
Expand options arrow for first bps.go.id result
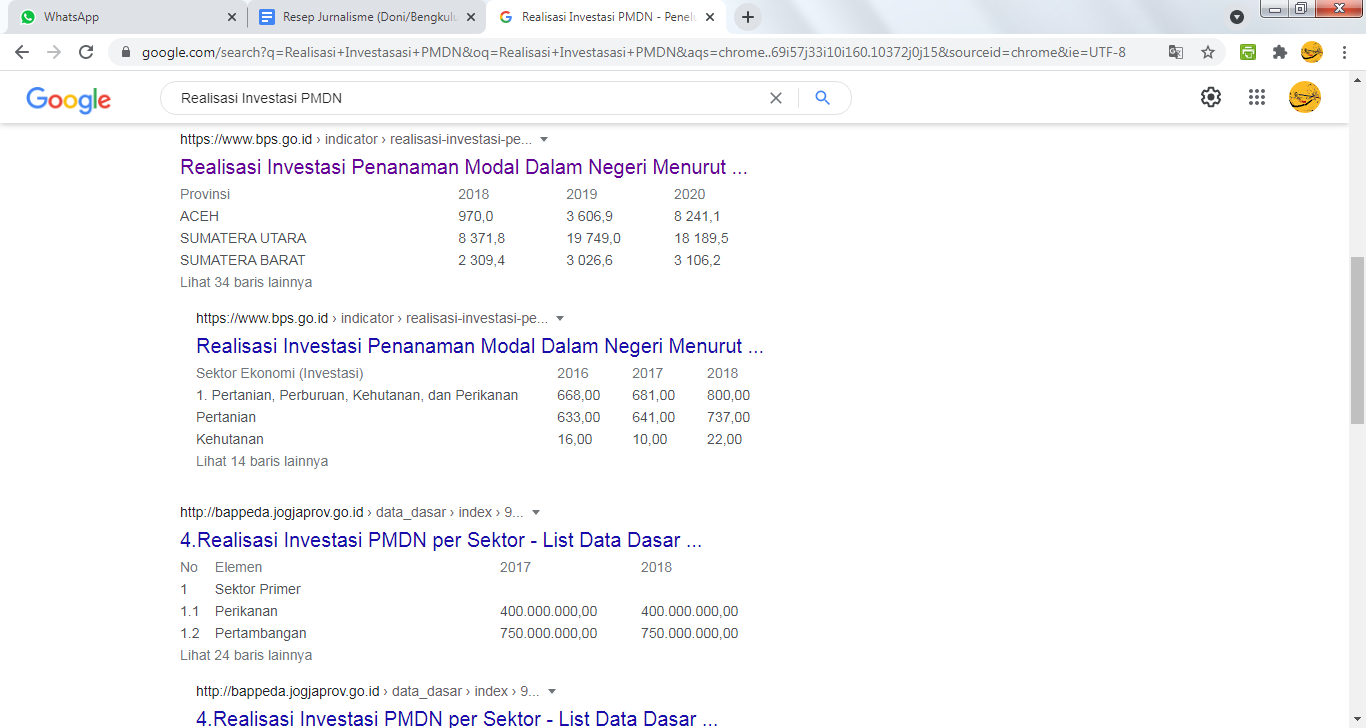point(544,139)
